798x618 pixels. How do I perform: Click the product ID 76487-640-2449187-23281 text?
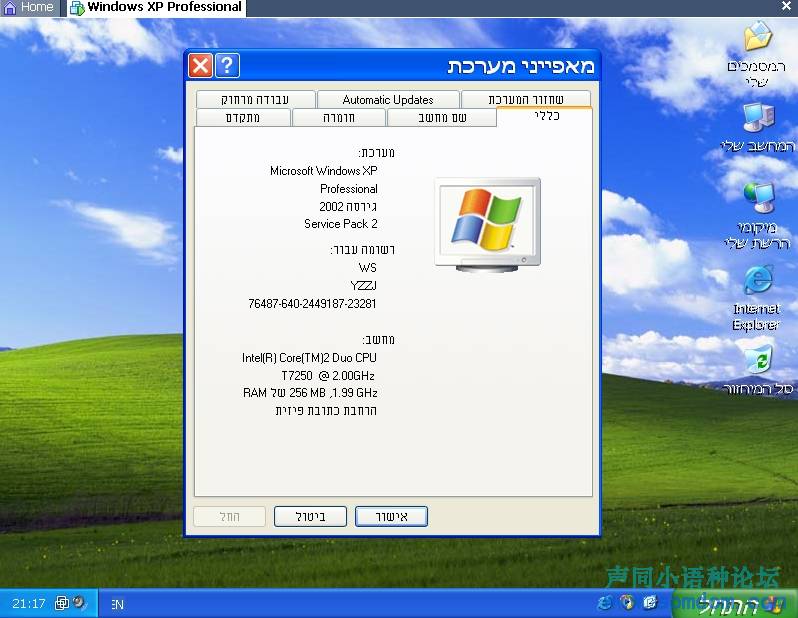point(312,304)
